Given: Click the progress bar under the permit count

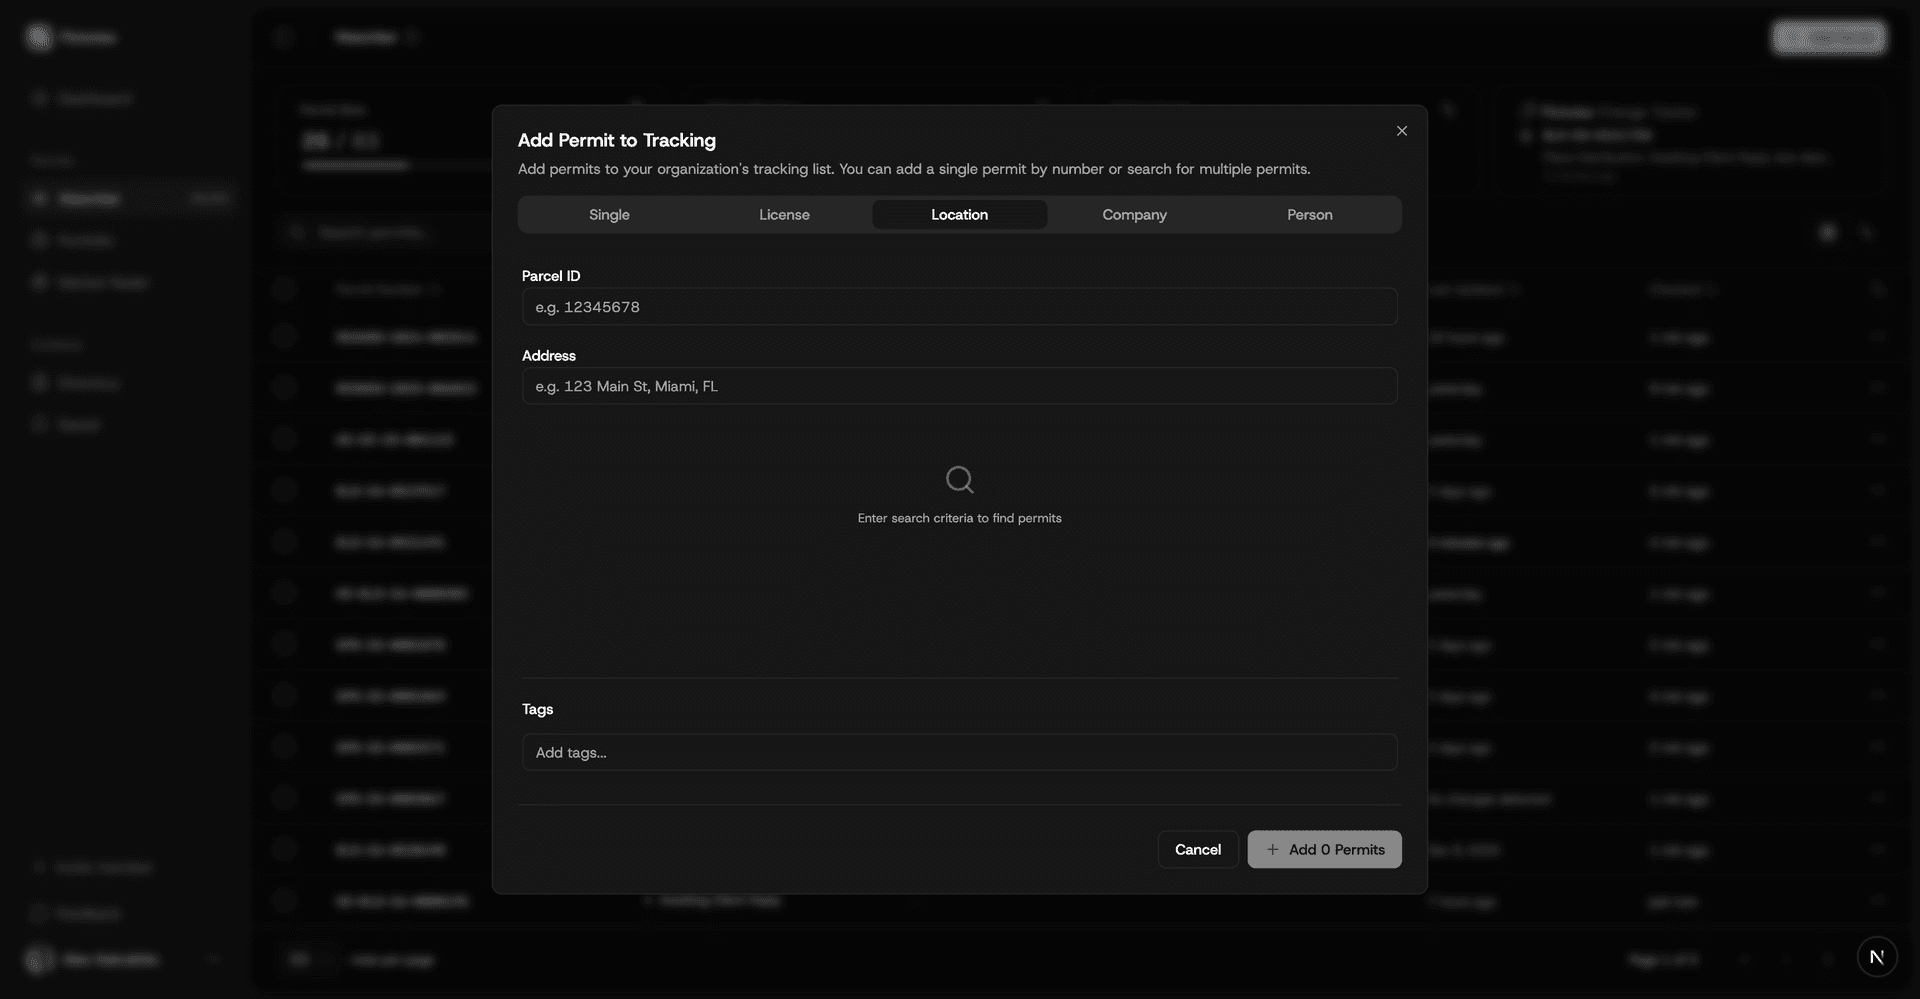Looking at the screenshot, I should click(356, 165).
